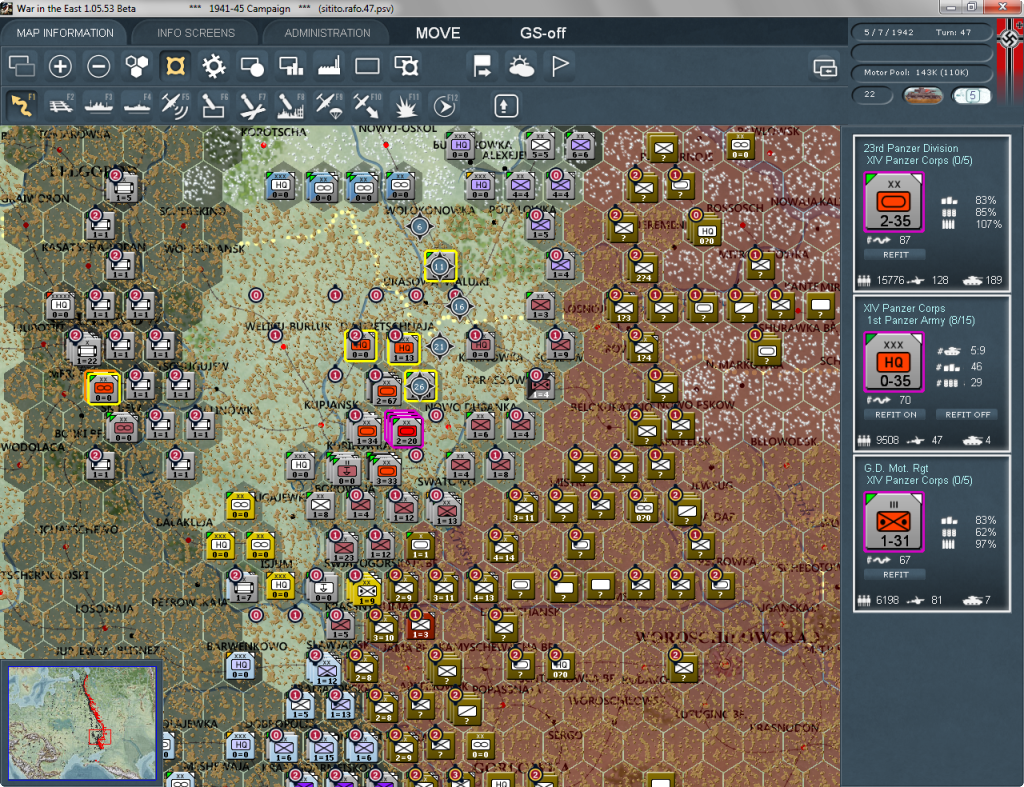1024x787 pixels.
Task: Click the "22" value box
Action: pos(872,95)
